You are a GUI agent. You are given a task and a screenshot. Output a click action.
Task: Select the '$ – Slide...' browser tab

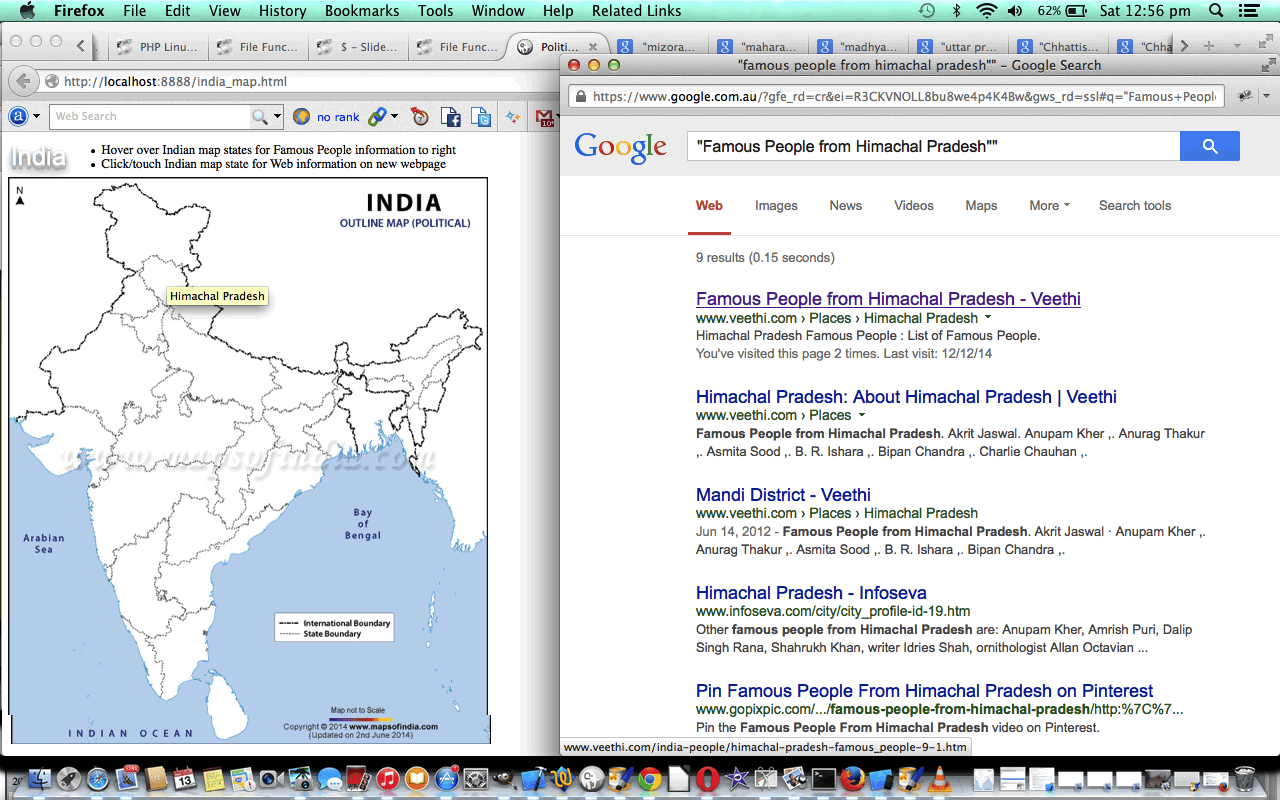(357, 47)
